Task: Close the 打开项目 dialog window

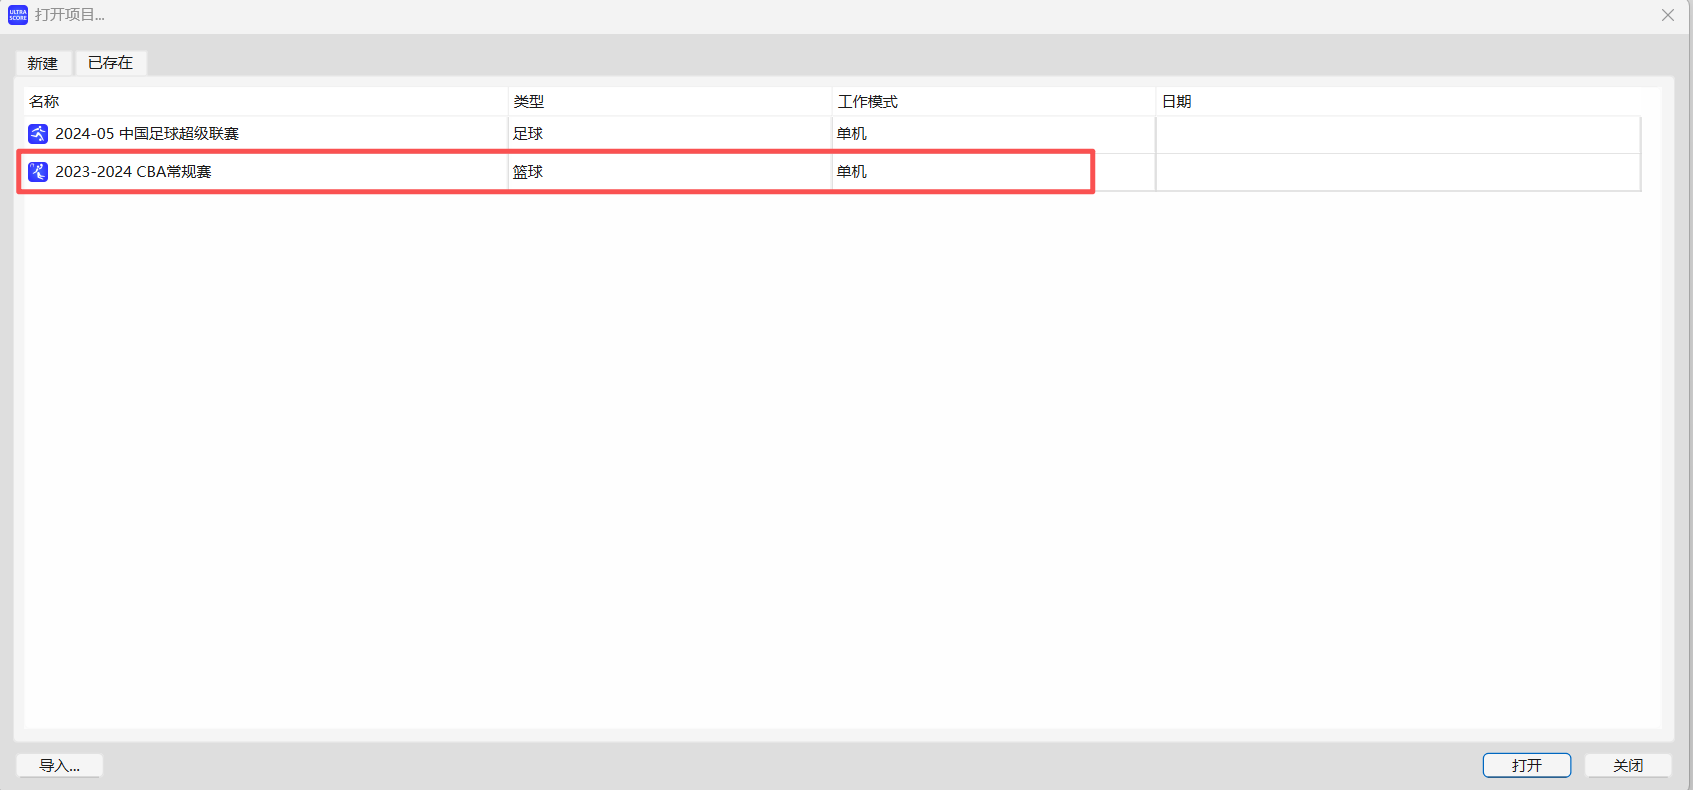Action: point(1667,15)
